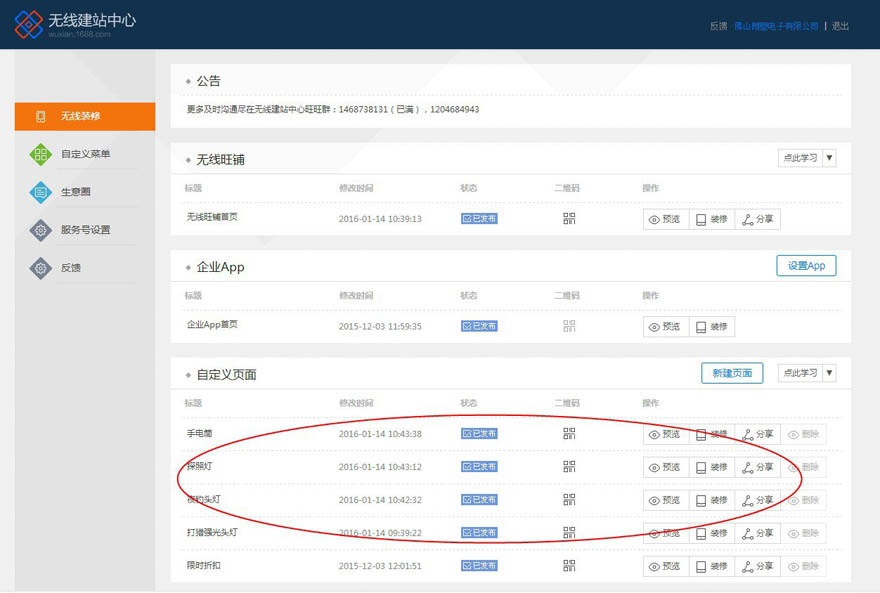Viewport: 880px width, 593px height.
Task: Click the 新建页面 button
Action: tap(732, 373)
